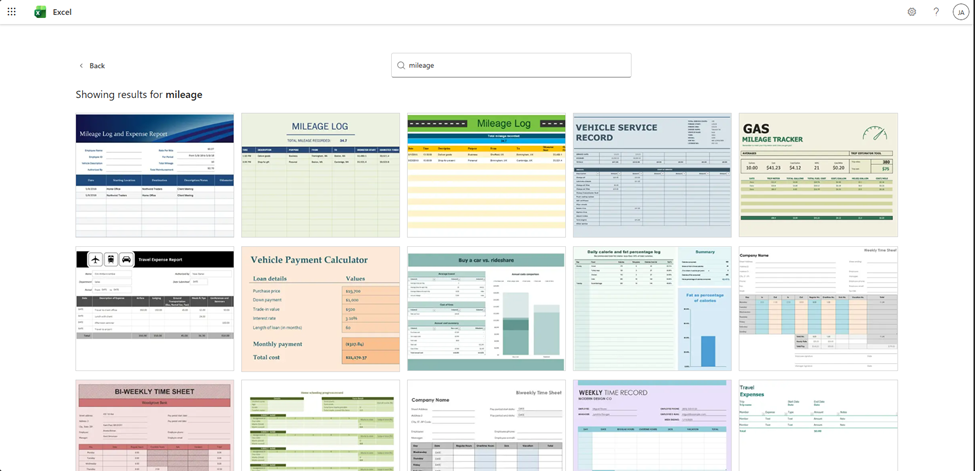Open Mileage Log and Expense Report template

coord(155,175)
